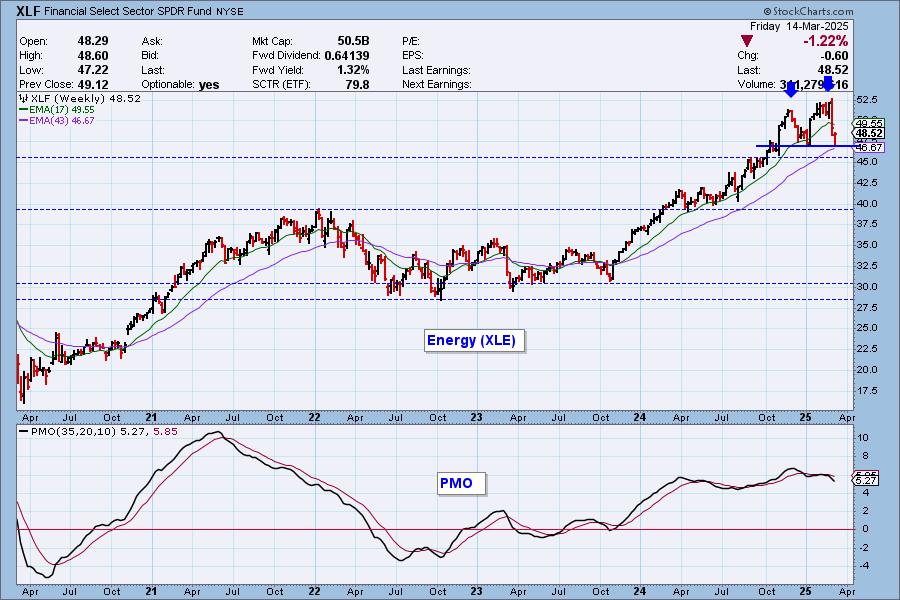
Task: Select the Fwd Dividend value 0.64139
Action: pyautogui.click(x=347, y=55)
